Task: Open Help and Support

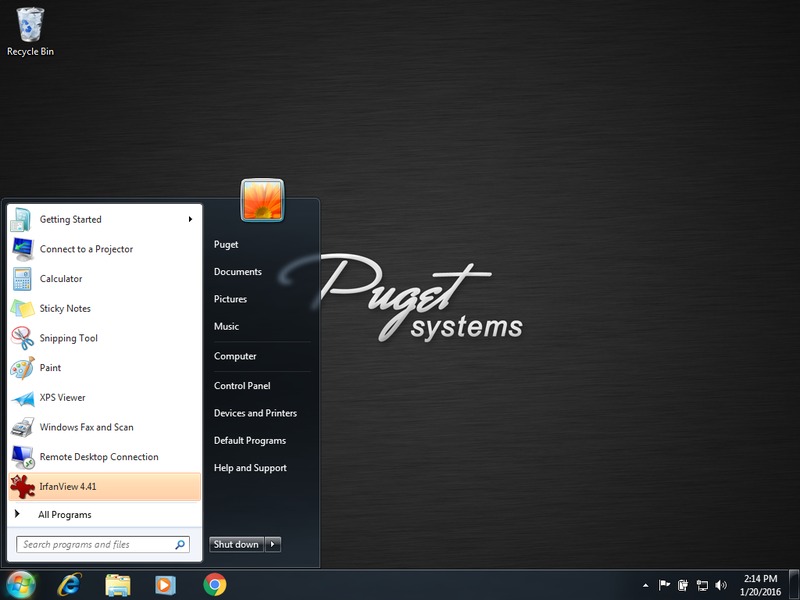Action: [251, 468]
